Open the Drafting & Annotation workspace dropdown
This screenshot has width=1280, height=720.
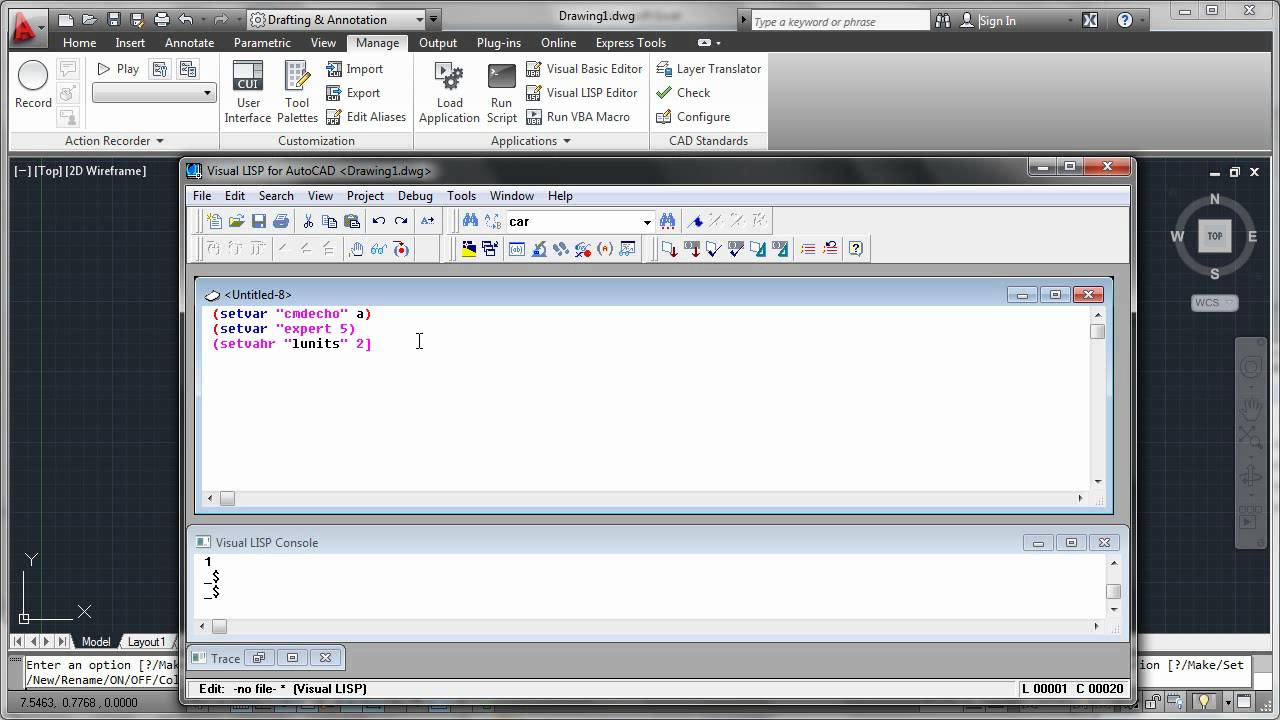(x=336, y=19)
